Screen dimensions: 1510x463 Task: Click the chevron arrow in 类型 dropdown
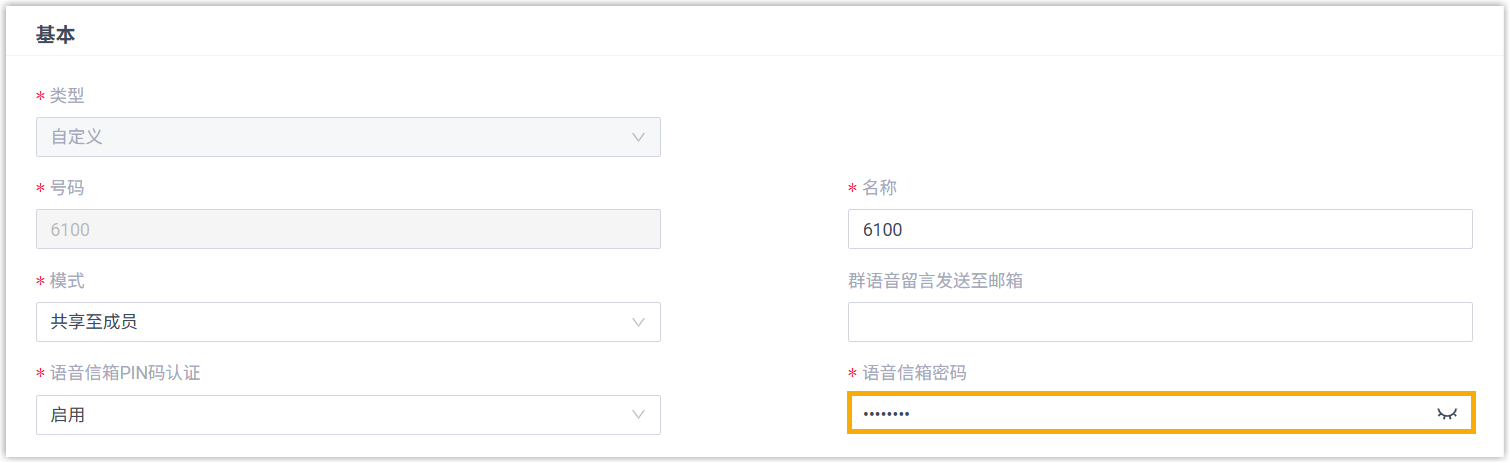coord(639,137)
